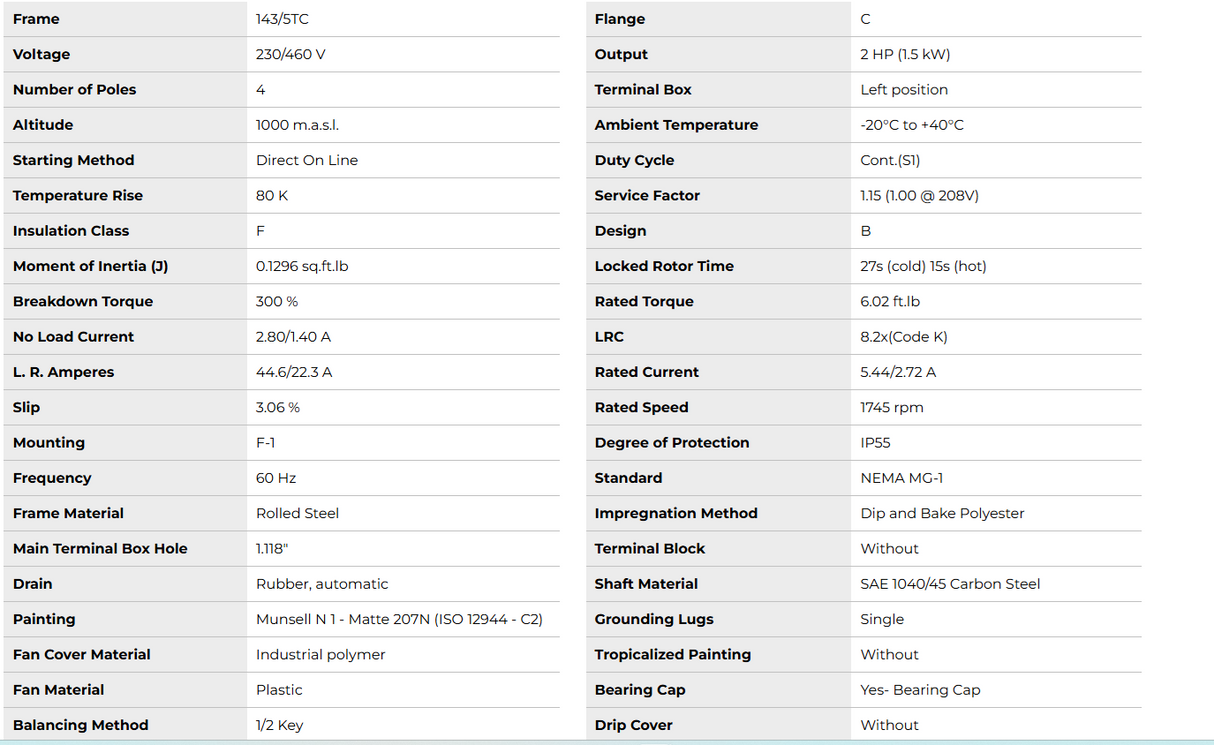Select the Locked Rotor Time value
The height and width of the screenshot is (745, 1214).
(923, 266)
